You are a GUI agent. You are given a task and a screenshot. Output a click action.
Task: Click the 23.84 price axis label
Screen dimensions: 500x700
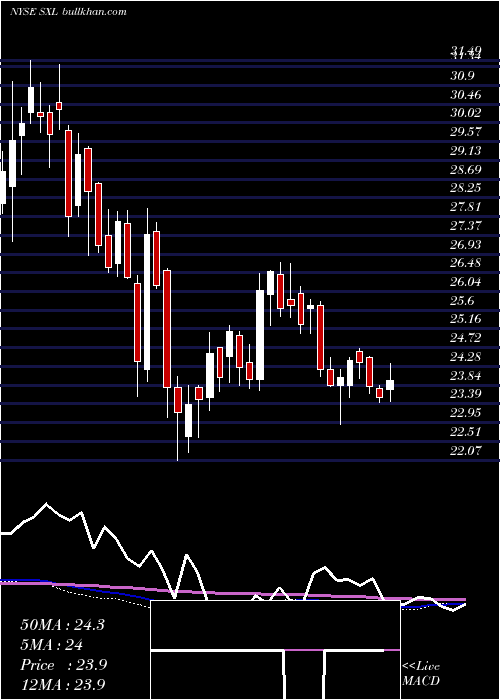point(466,375)
